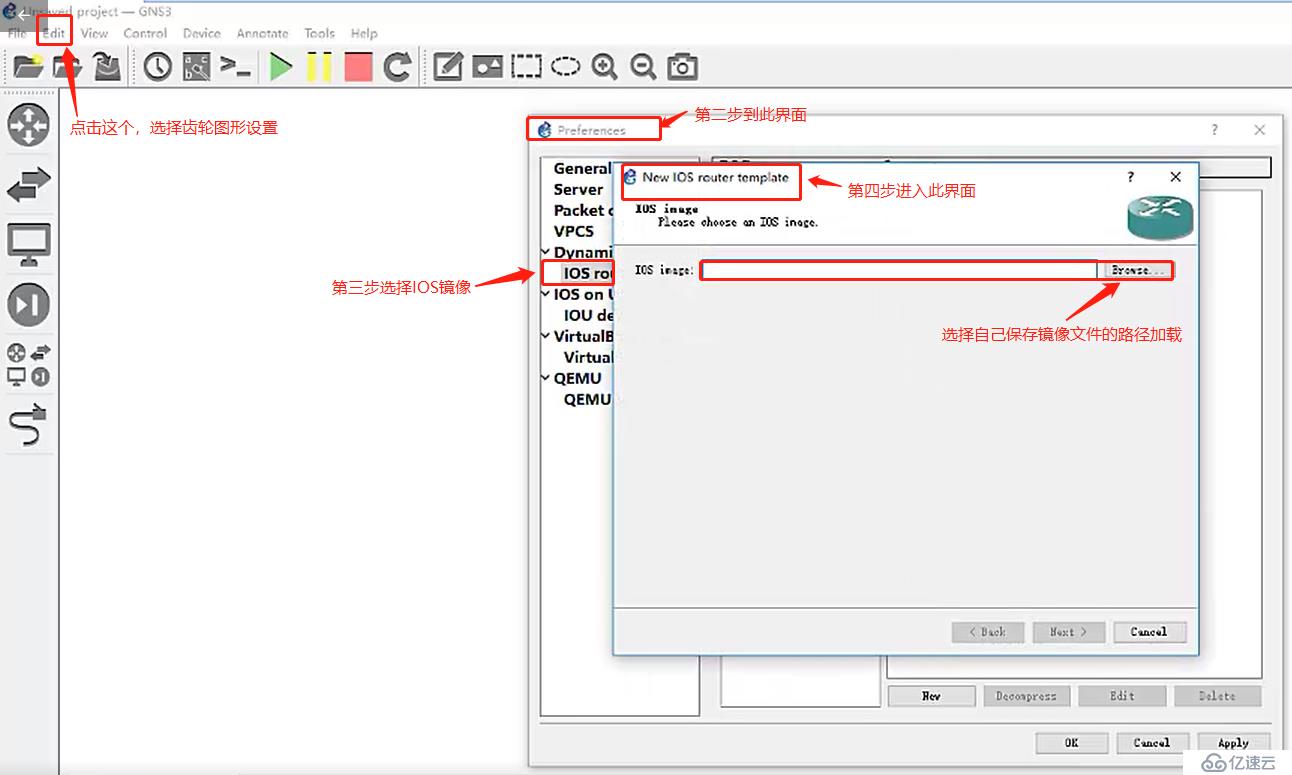Collapse the Dynamips tree node

(x=546, y=252)
